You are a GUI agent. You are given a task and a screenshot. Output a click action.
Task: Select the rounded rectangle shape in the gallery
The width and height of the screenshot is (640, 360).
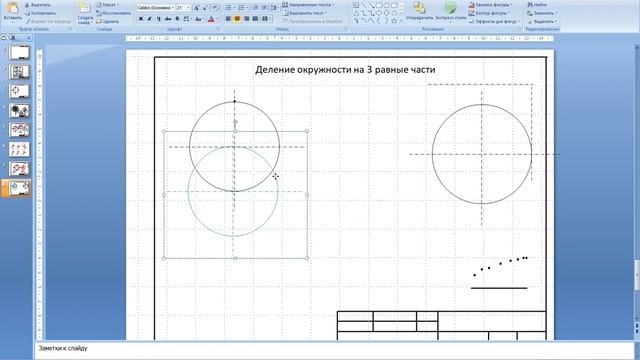394,5
